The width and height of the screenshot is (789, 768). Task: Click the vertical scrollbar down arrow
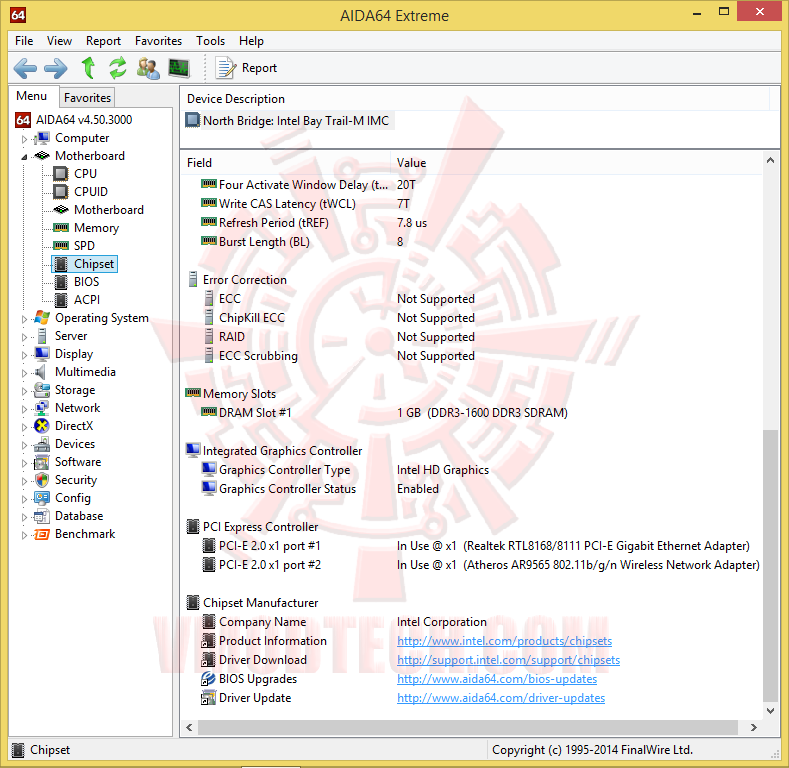point(770,711)
